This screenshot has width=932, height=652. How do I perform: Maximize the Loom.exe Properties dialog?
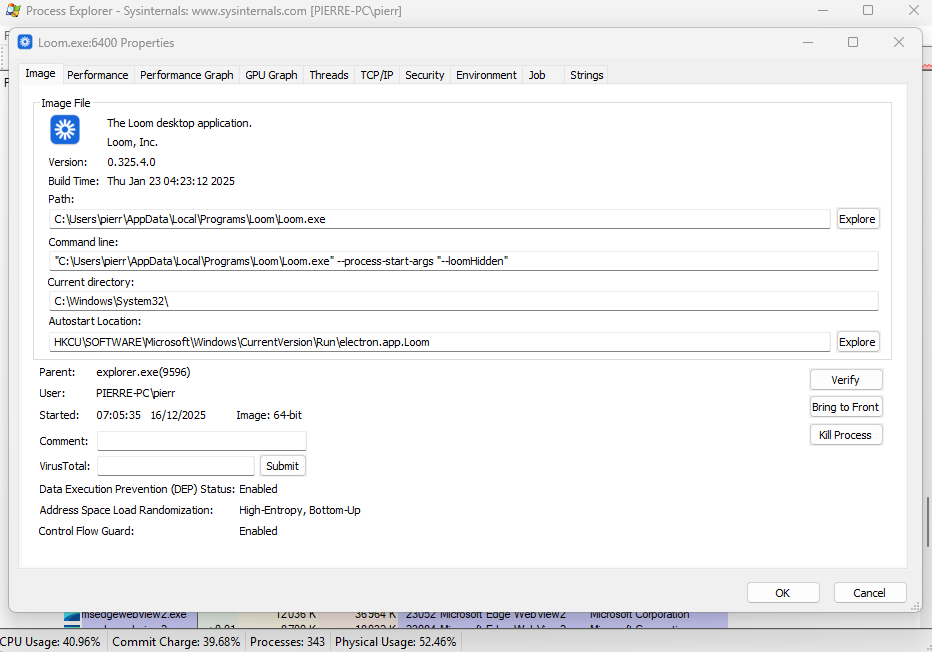(x=853, y=42)
